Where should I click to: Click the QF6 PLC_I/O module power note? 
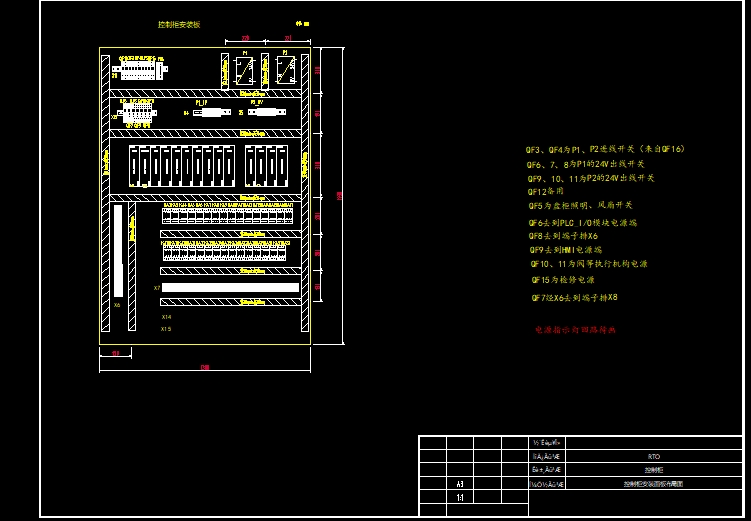click(x=583, y=223)
